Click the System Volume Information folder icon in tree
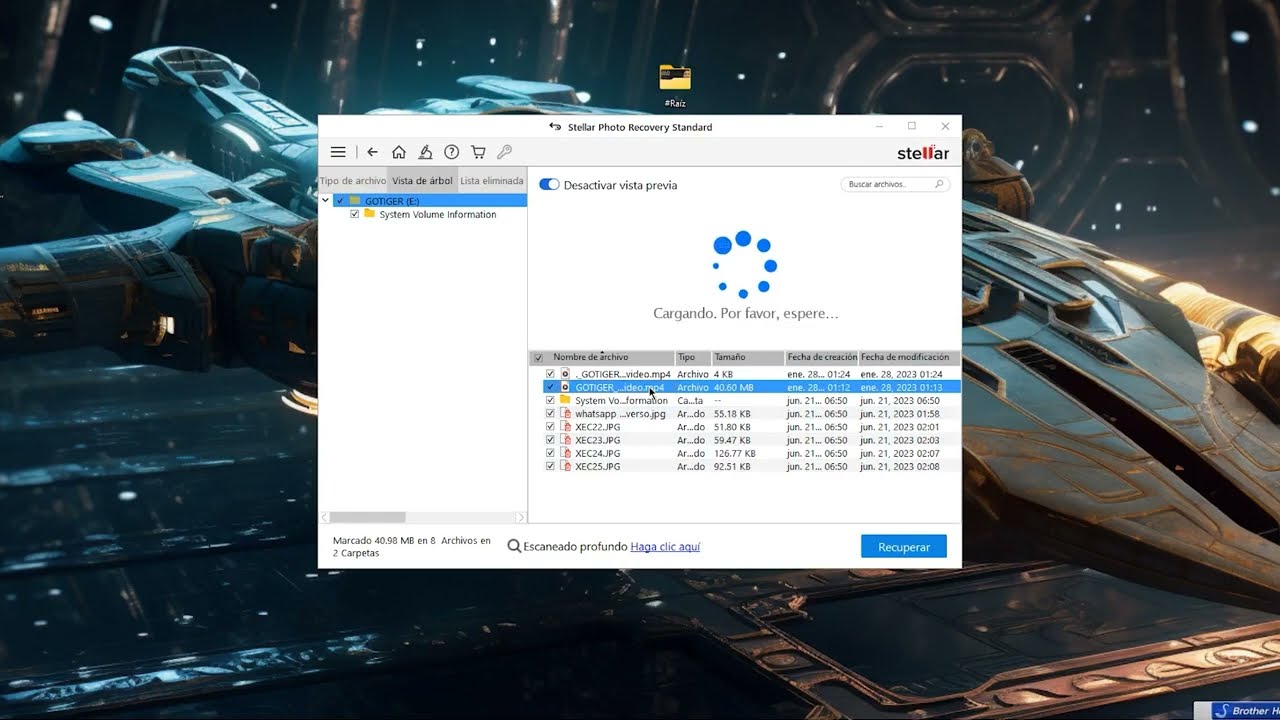Viewport: 1280px width, 720px height. (369, 214)
